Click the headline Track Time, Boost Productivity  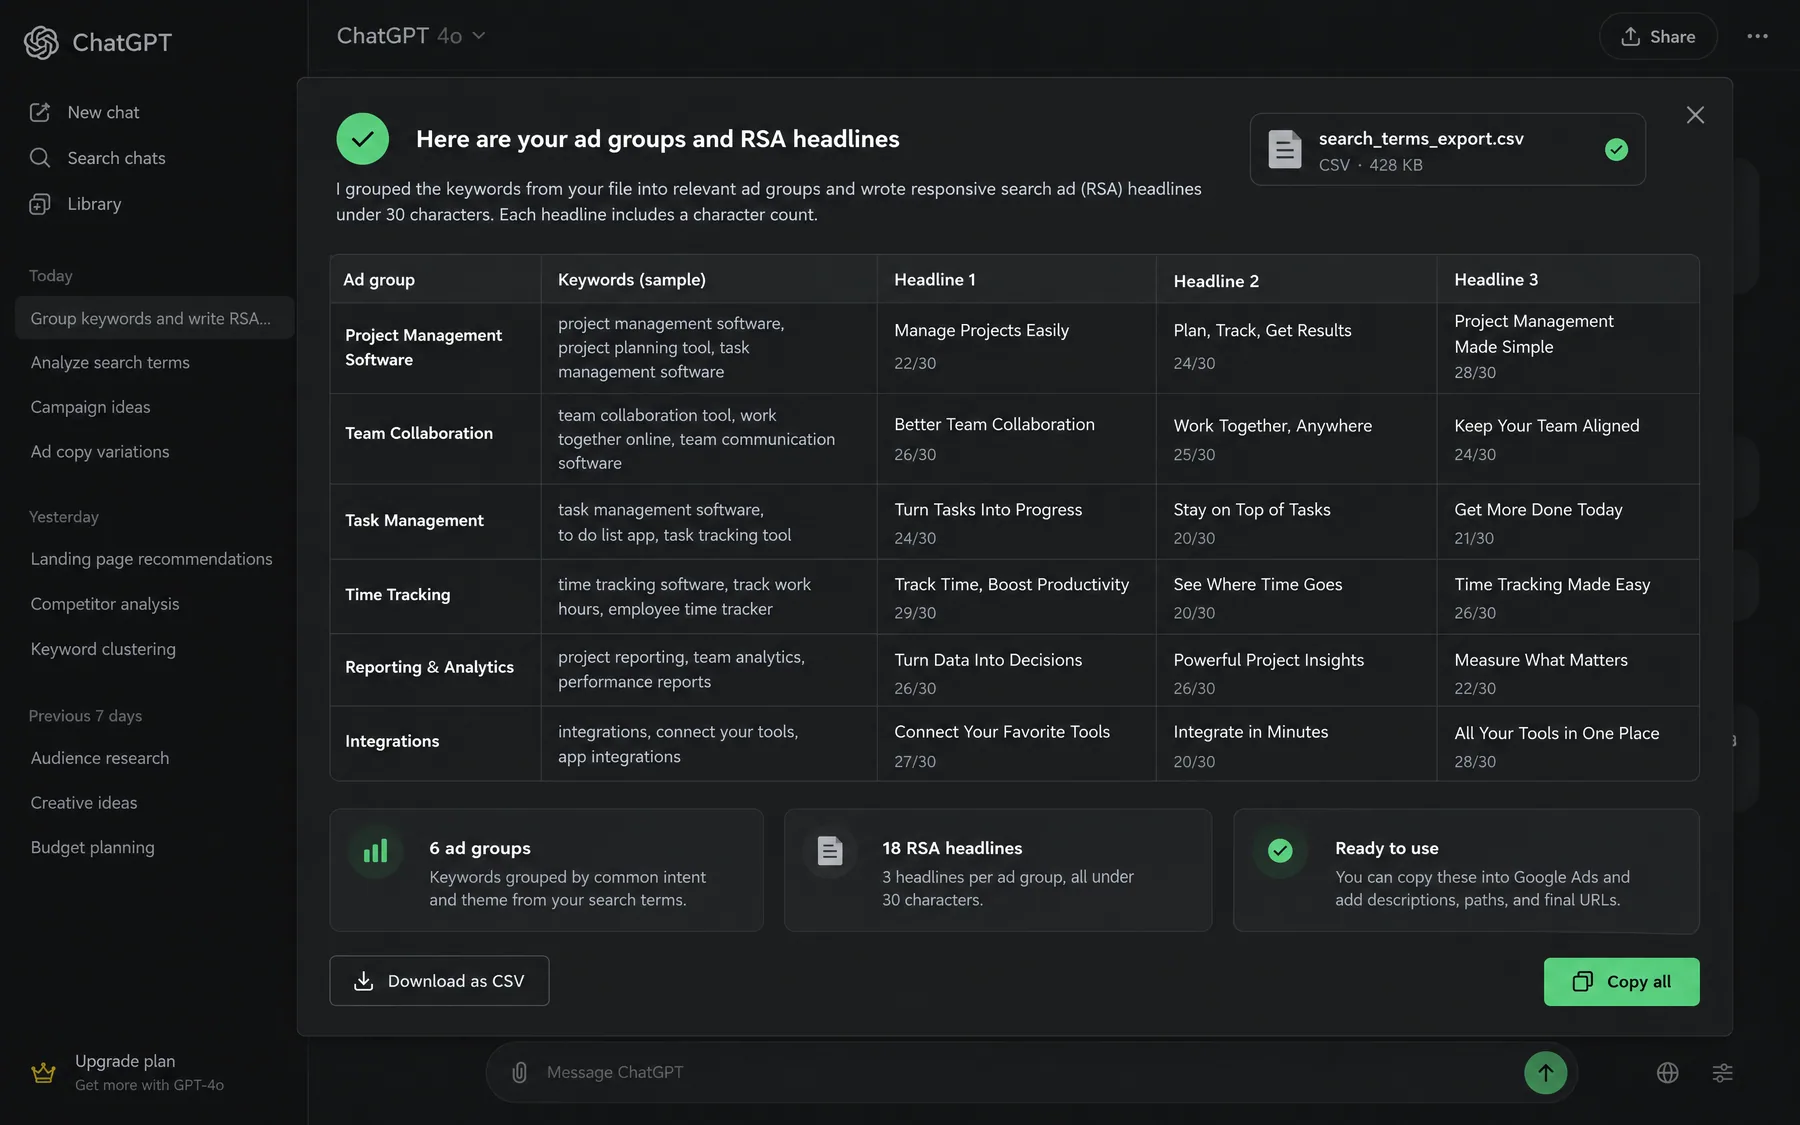coord(1011,585)
